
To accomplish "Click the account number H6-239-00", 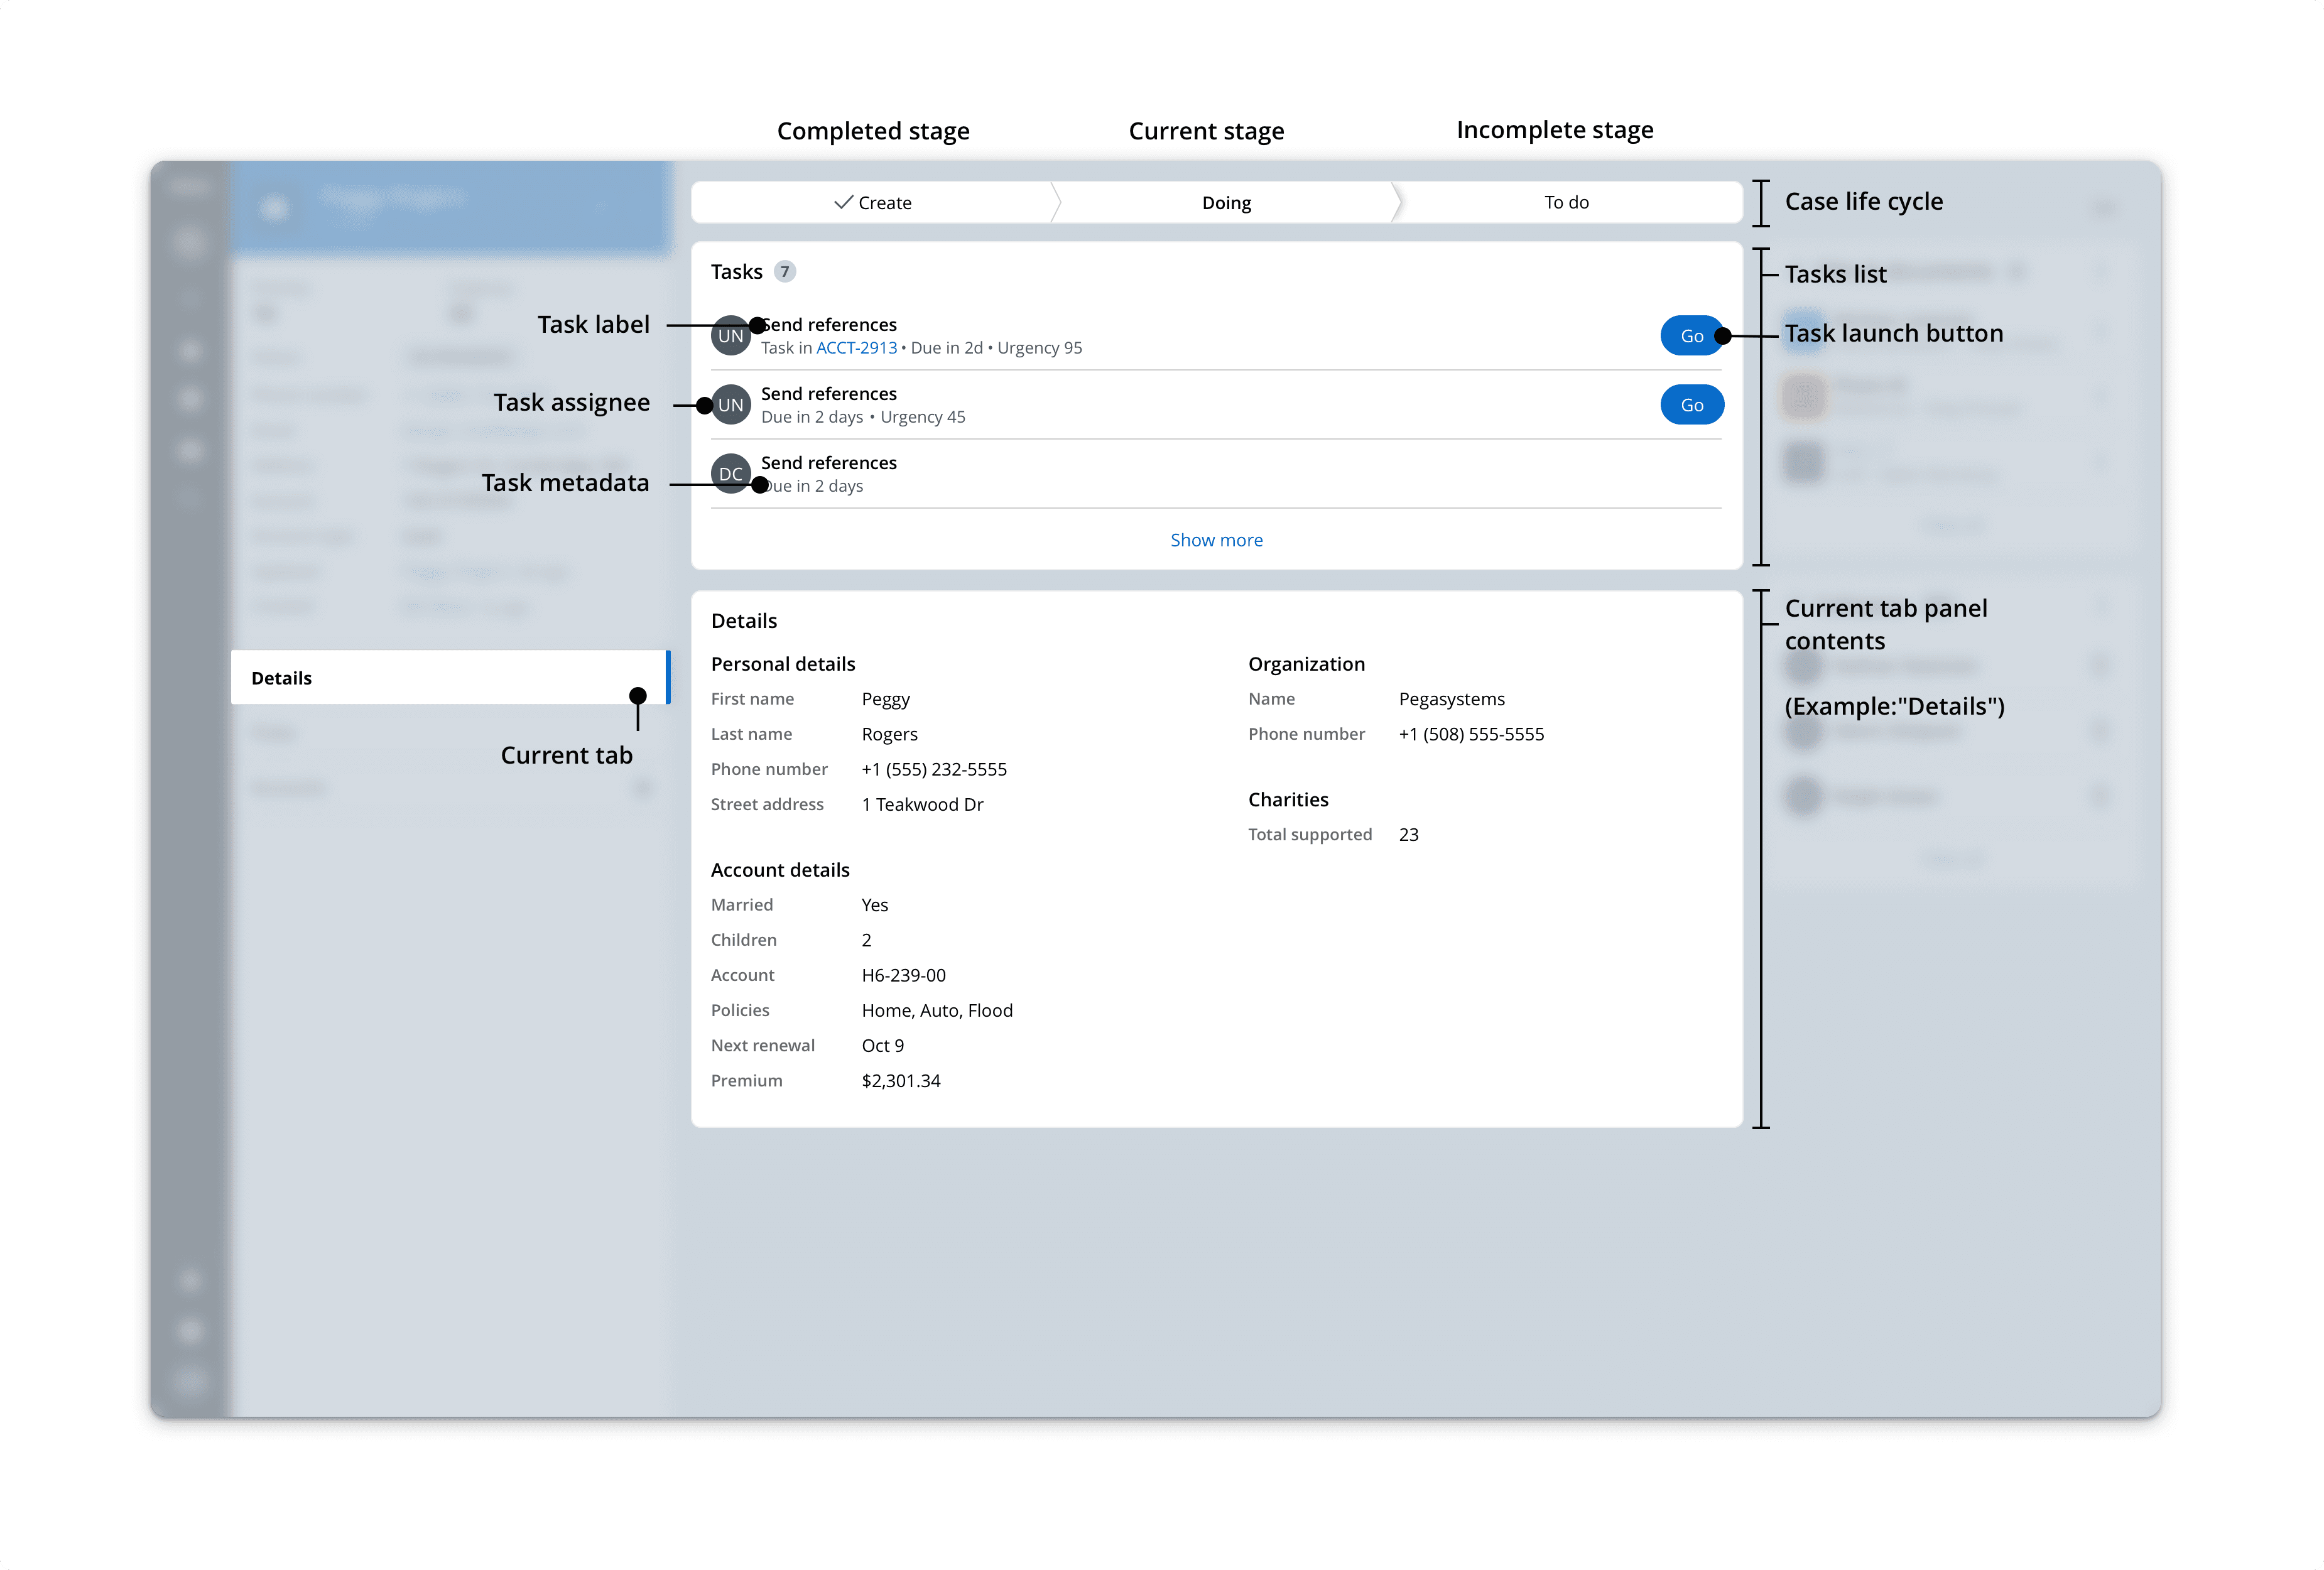I will pyautogui.click(x=903, y=975).
